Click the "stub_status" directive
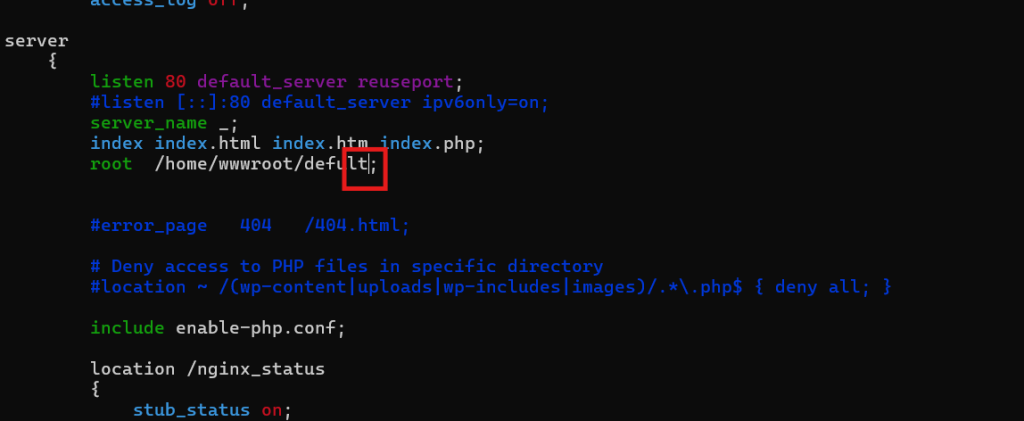This screenshot has height=421, width=1024. (192, 410)
